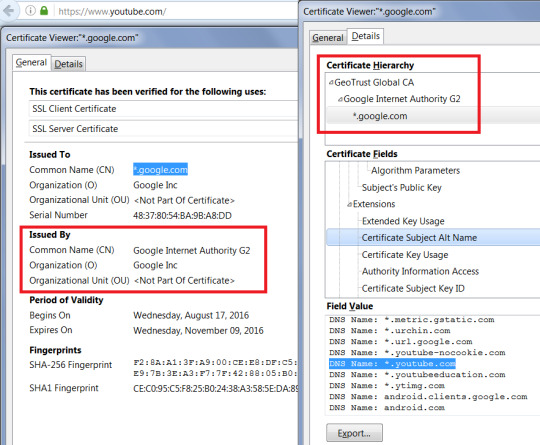Select GeoTrust Global CA in hierarchy
Screen dimensions: 540x445
374,83
